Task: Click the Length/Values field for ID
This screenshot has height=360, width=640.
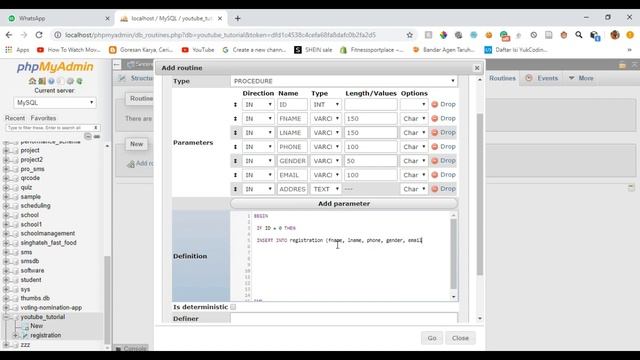Action: [x=370, y=104]
